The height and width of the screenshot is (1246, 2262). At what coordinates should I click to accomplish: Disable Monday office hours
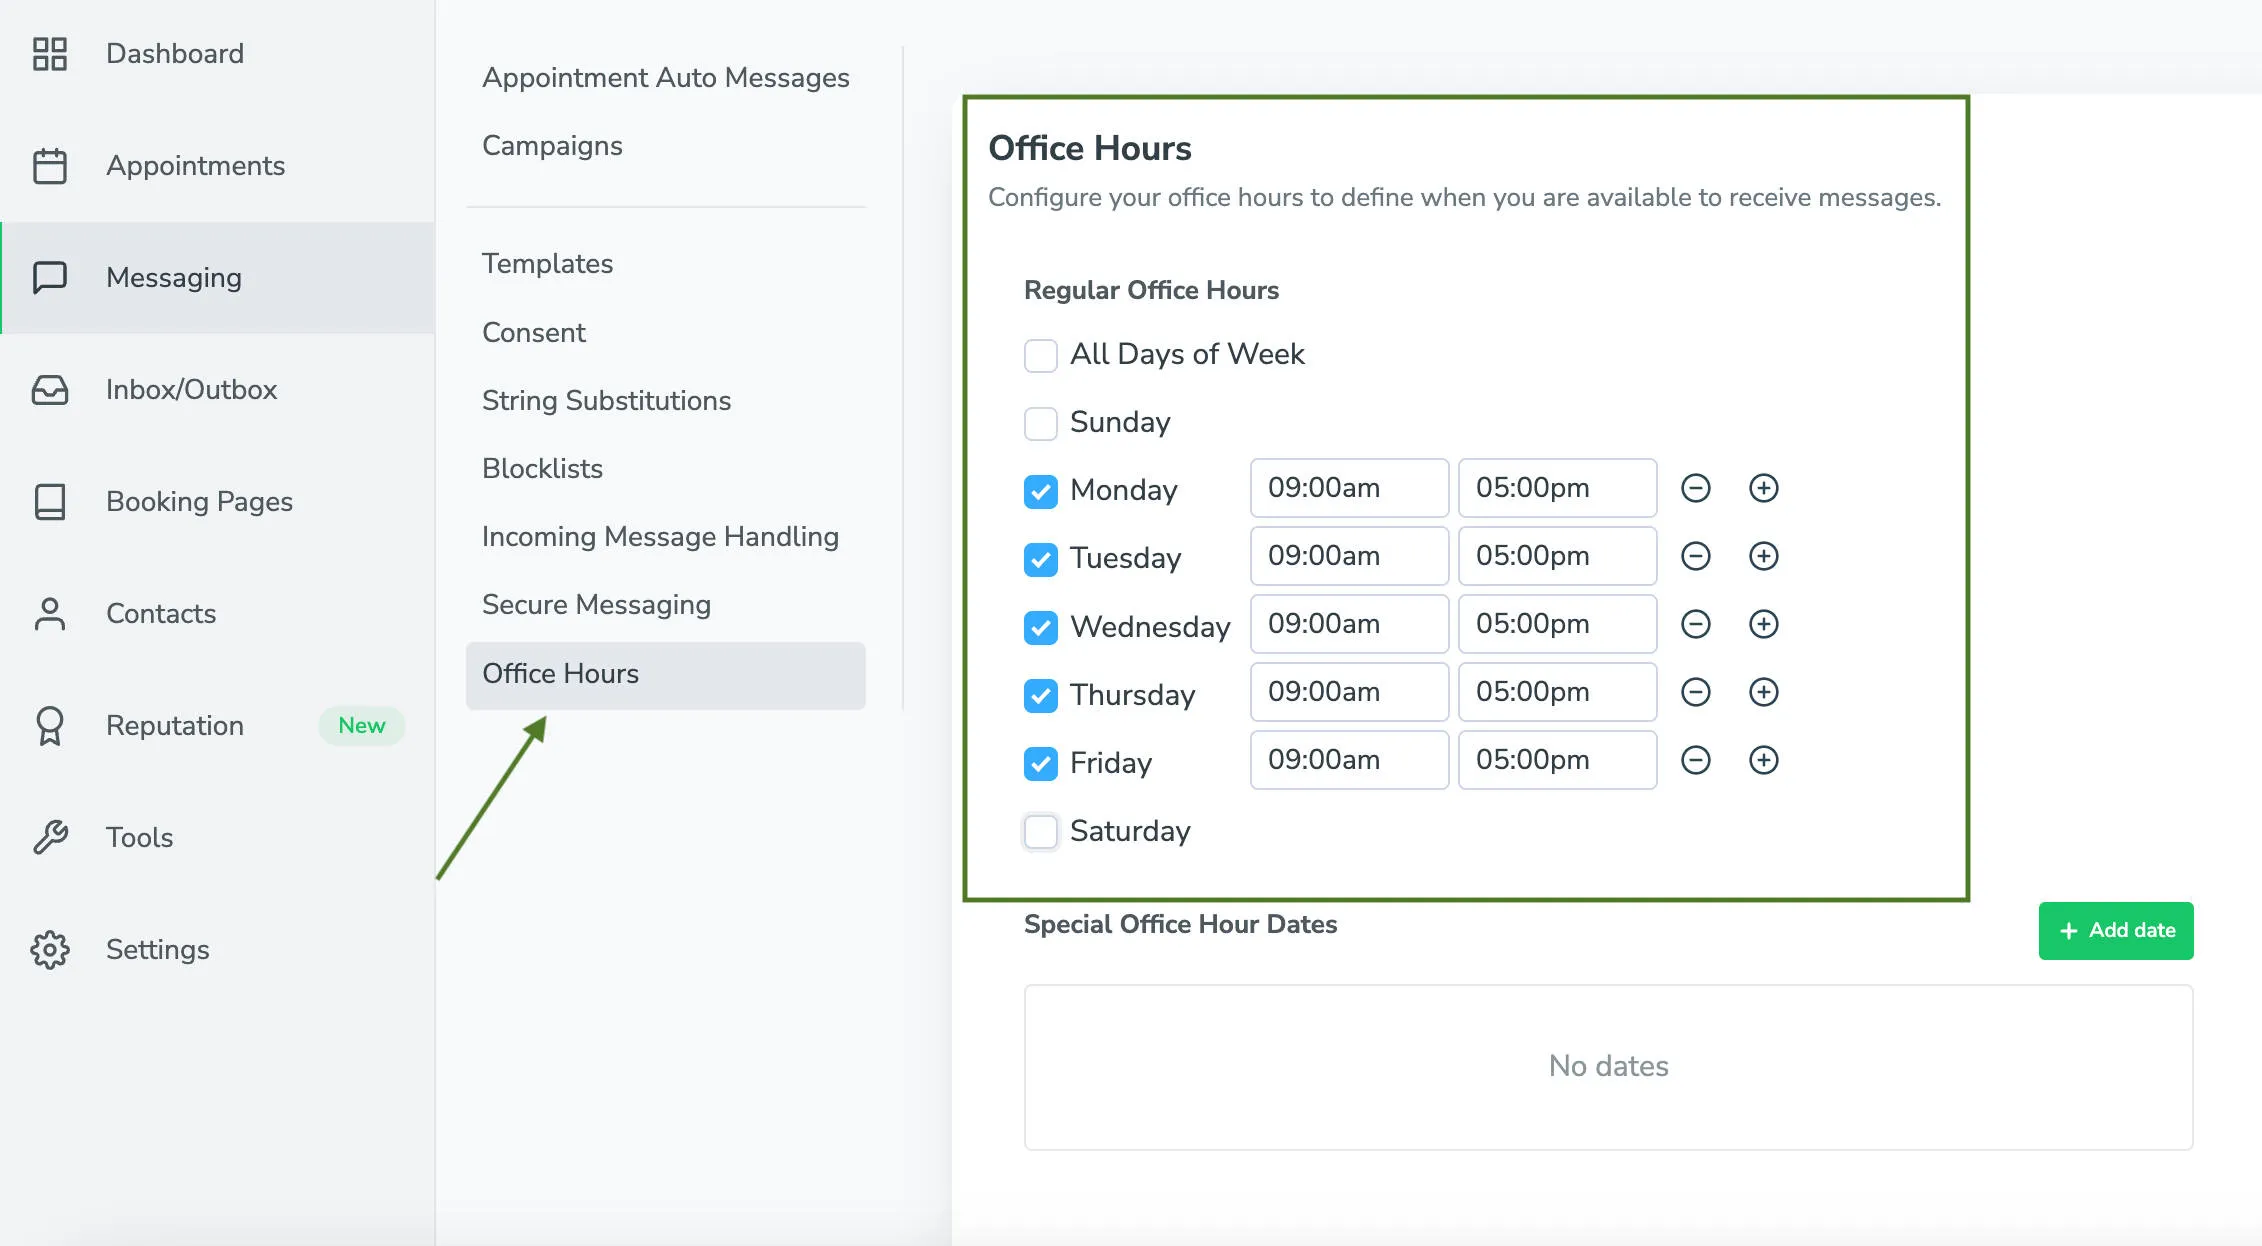pyautogui.click(x=1040, y=490)
